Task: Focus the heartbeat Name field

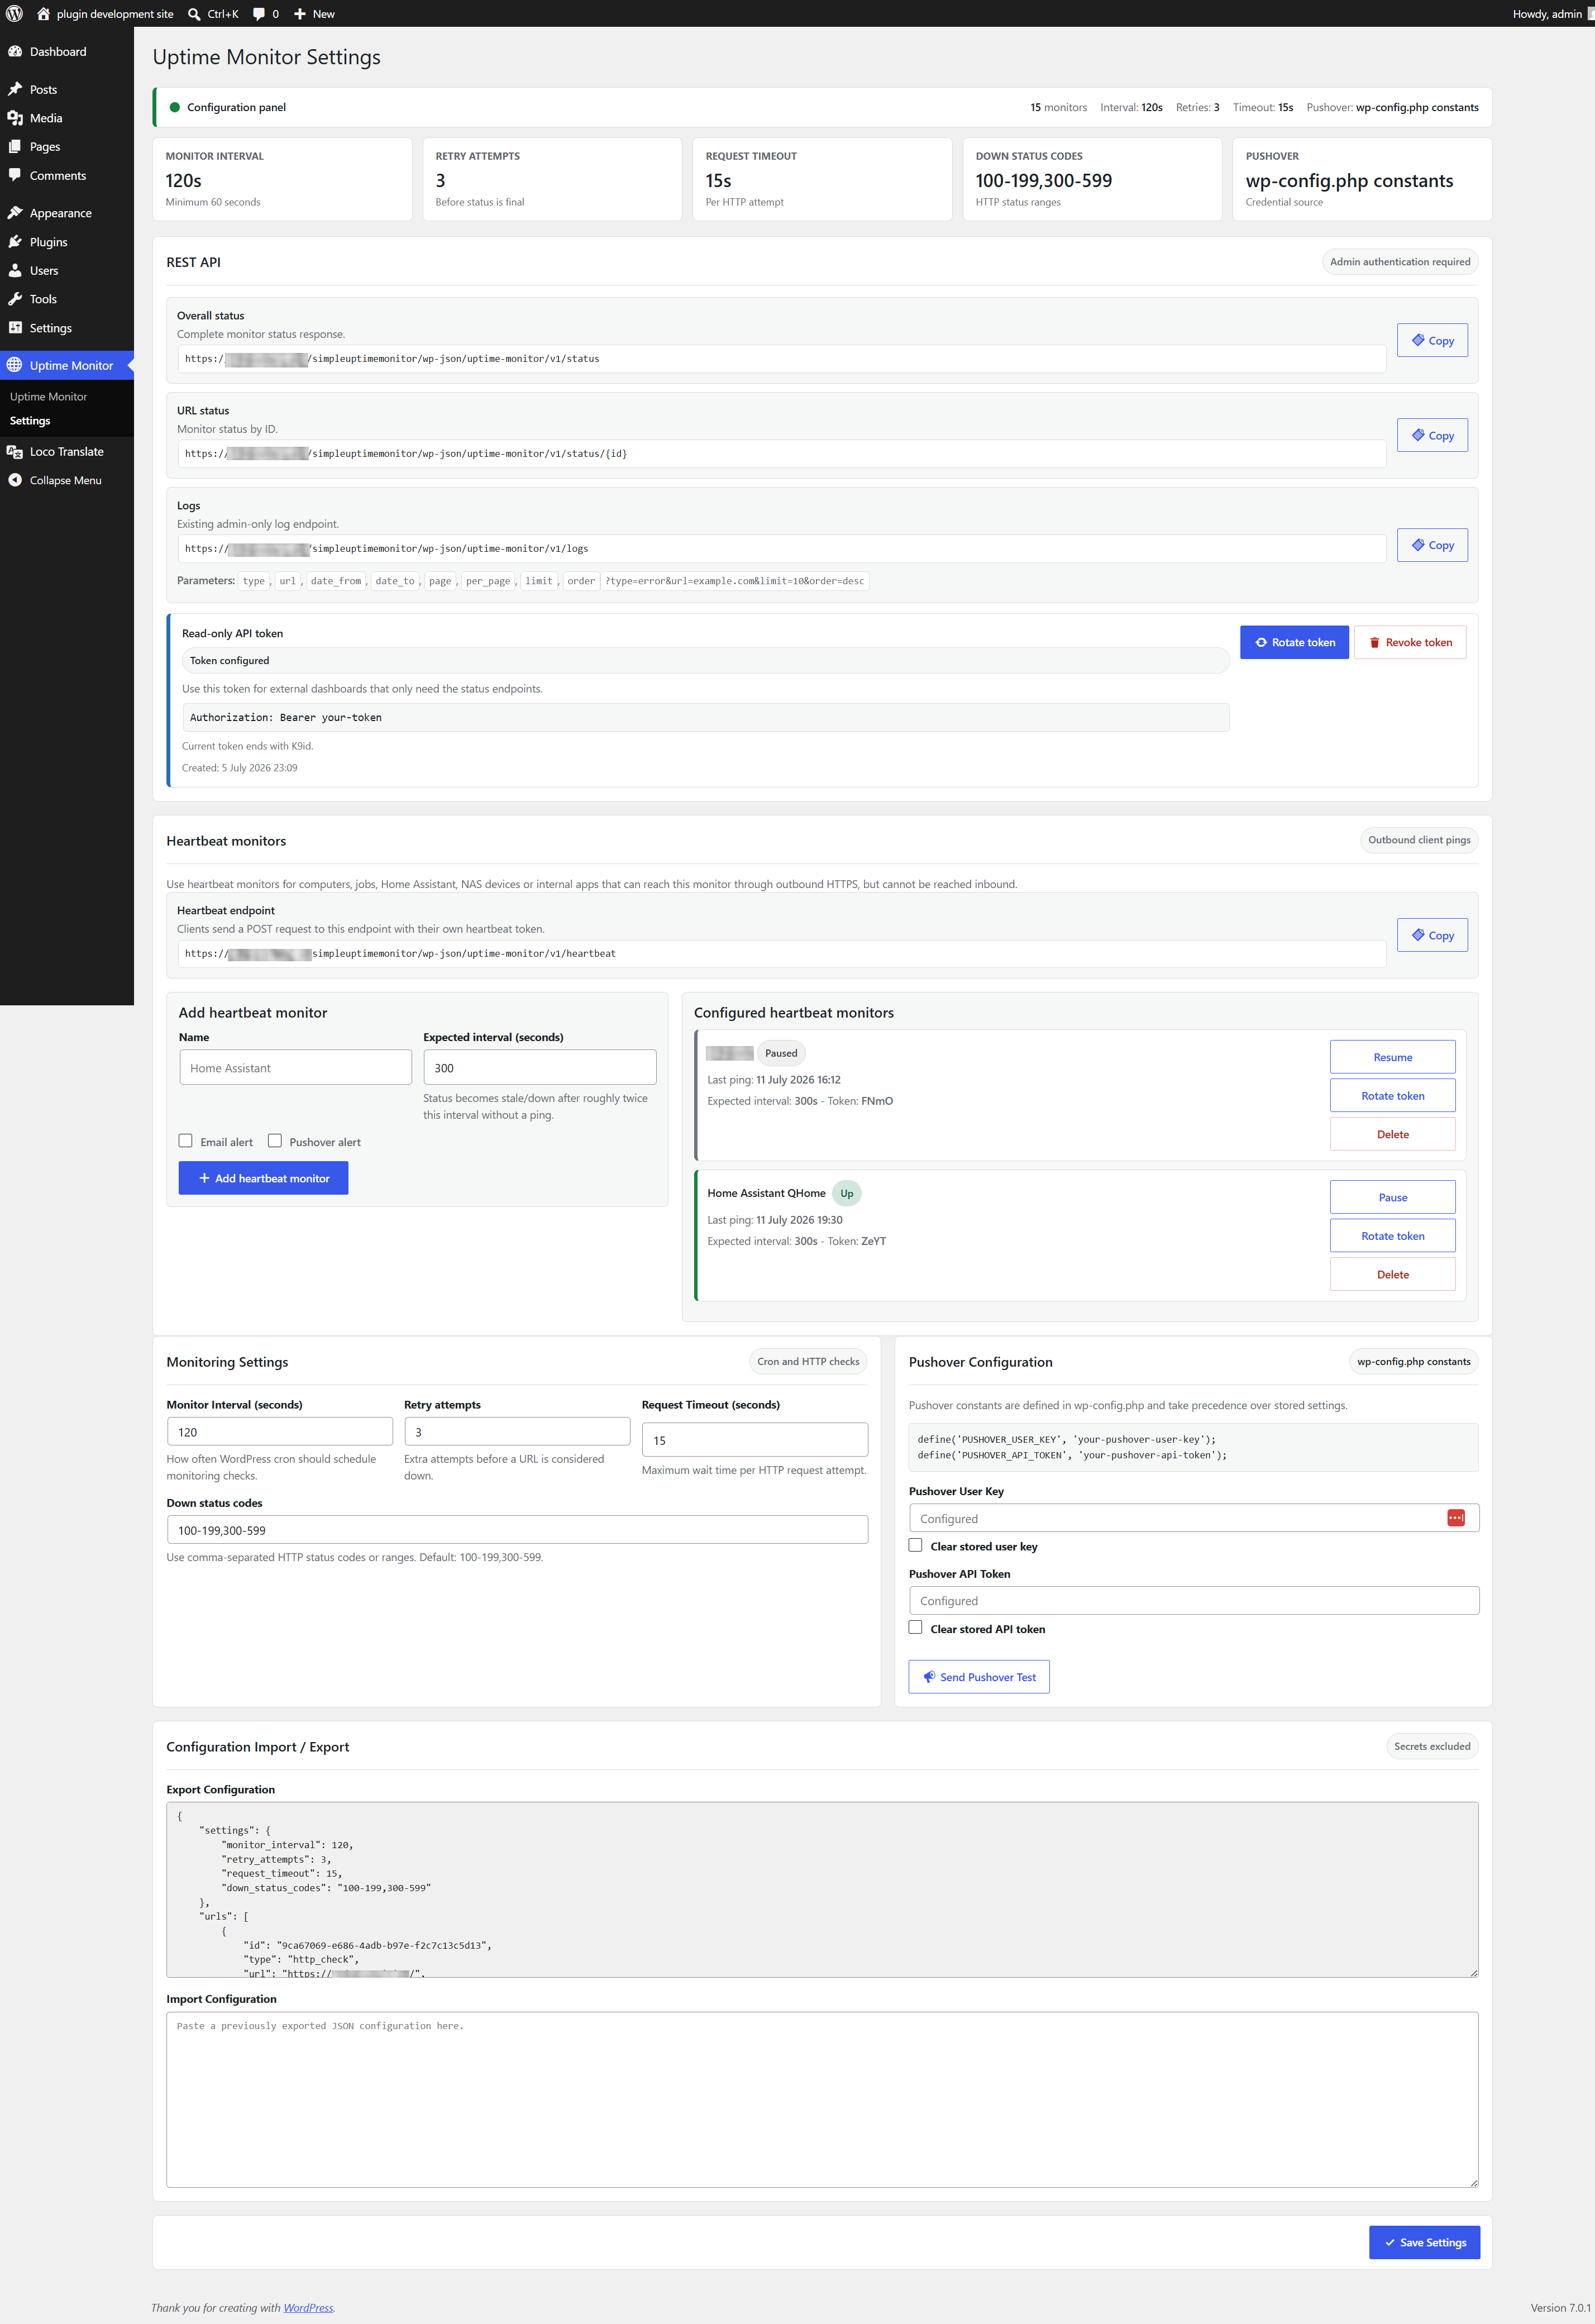Action: (295, 1067)
